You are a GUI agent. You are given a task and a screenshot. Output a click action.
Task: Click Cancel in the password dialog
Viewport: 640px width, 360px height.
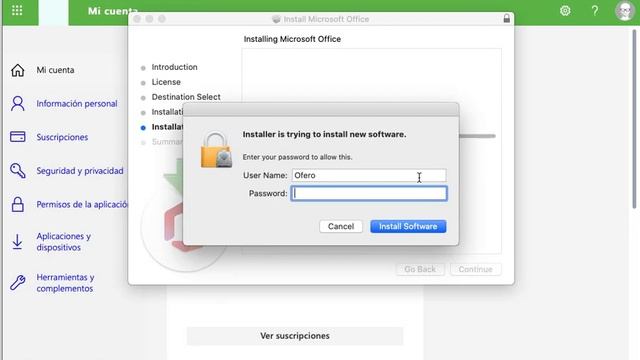tap(341, 227)
